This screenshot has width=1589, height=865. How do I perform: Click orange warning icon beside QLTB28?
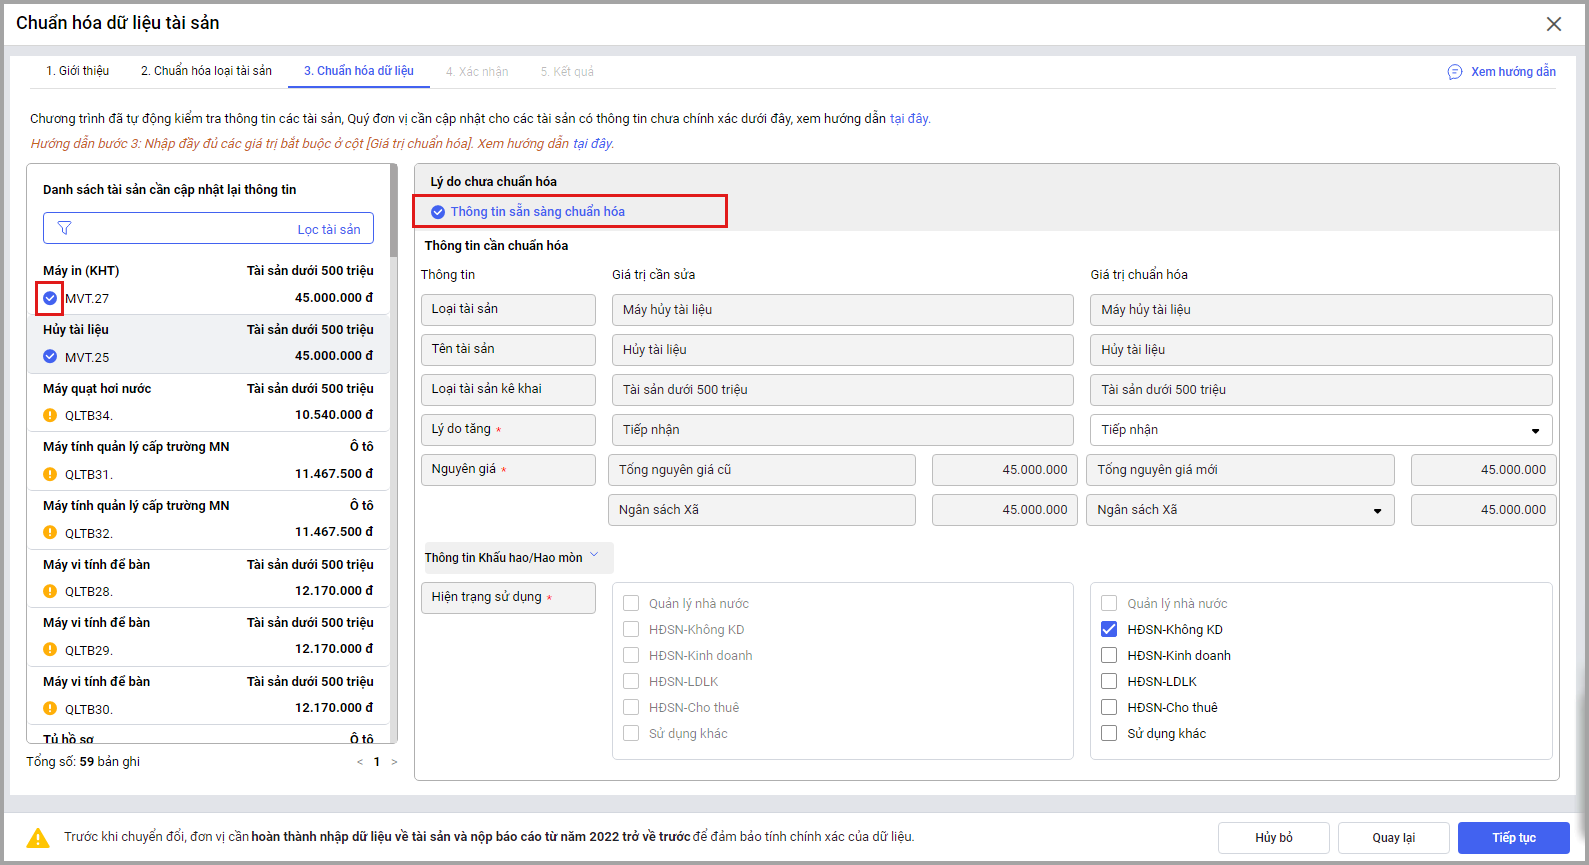click(50, 591)
